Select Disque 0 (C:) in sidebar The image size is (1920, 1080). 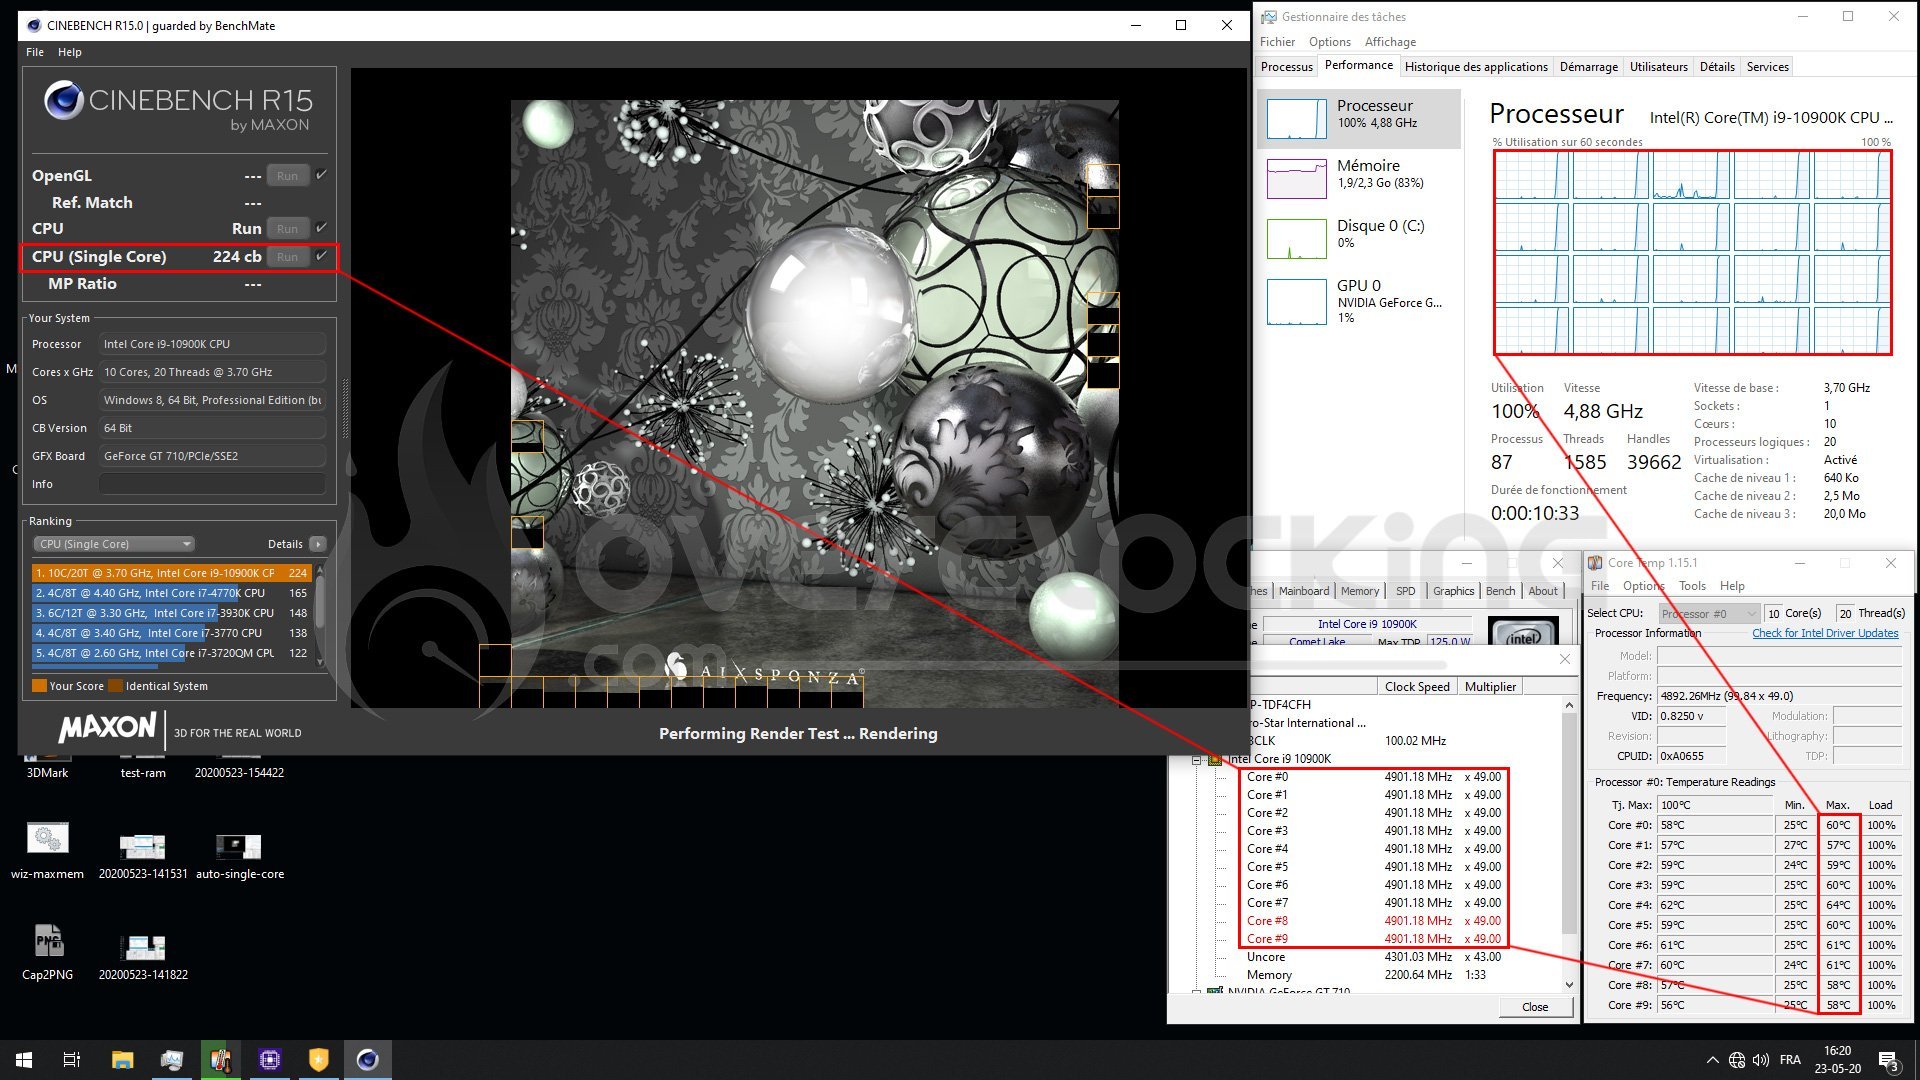(x=1359, y=238)
